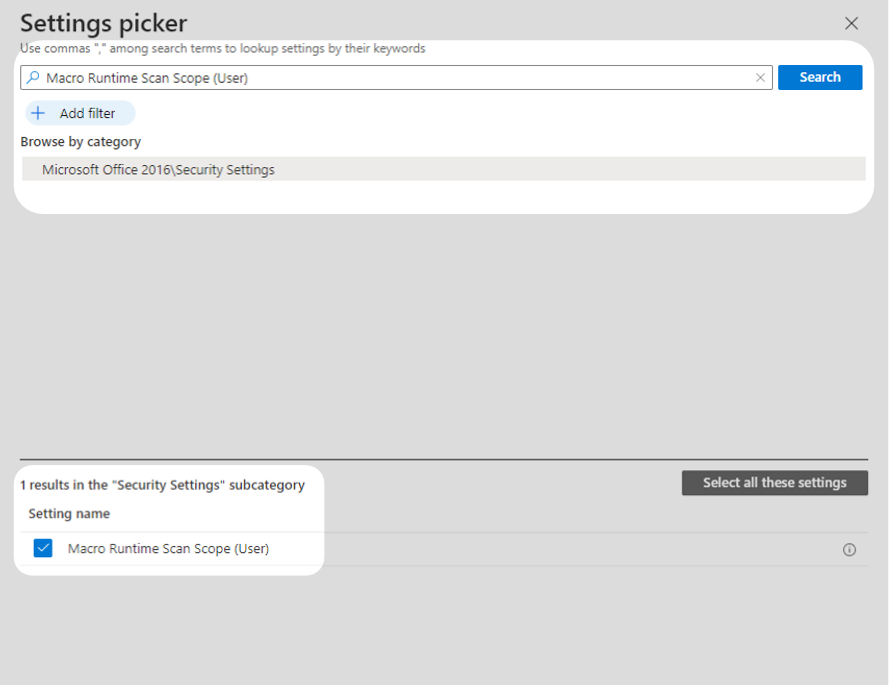Click the plus icon next to Add filter
889x685 pixels.
(x=39, y=112)
